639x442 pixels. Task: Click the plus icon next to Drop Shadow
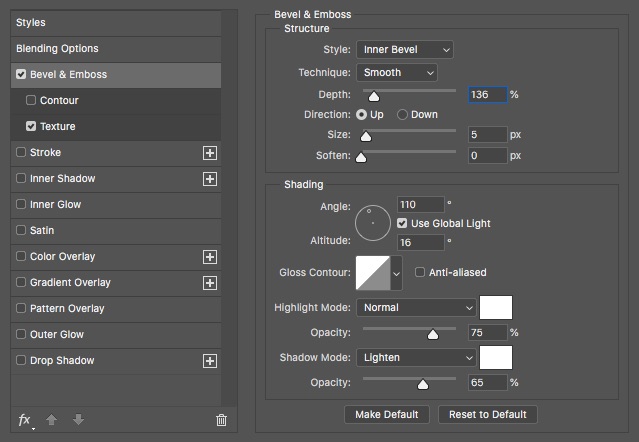click(210, 361)
